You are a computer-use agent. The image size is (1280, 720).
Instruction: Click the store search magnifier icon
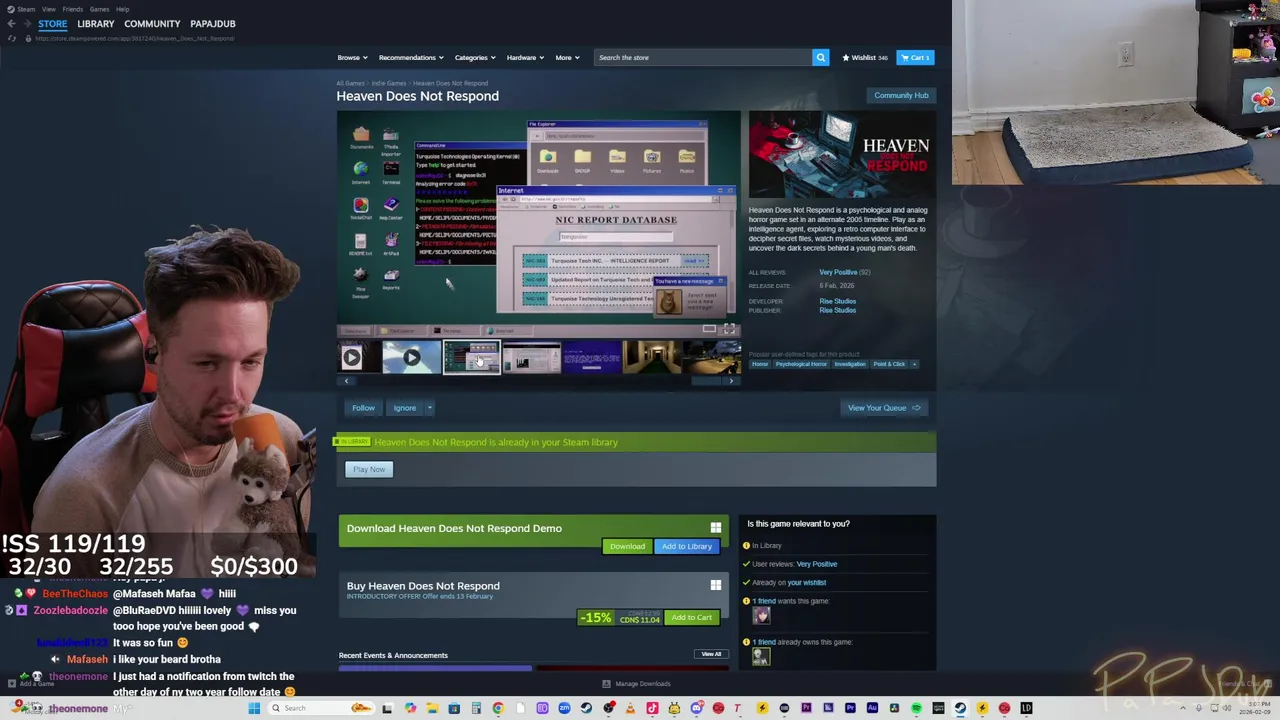[820, 57]
